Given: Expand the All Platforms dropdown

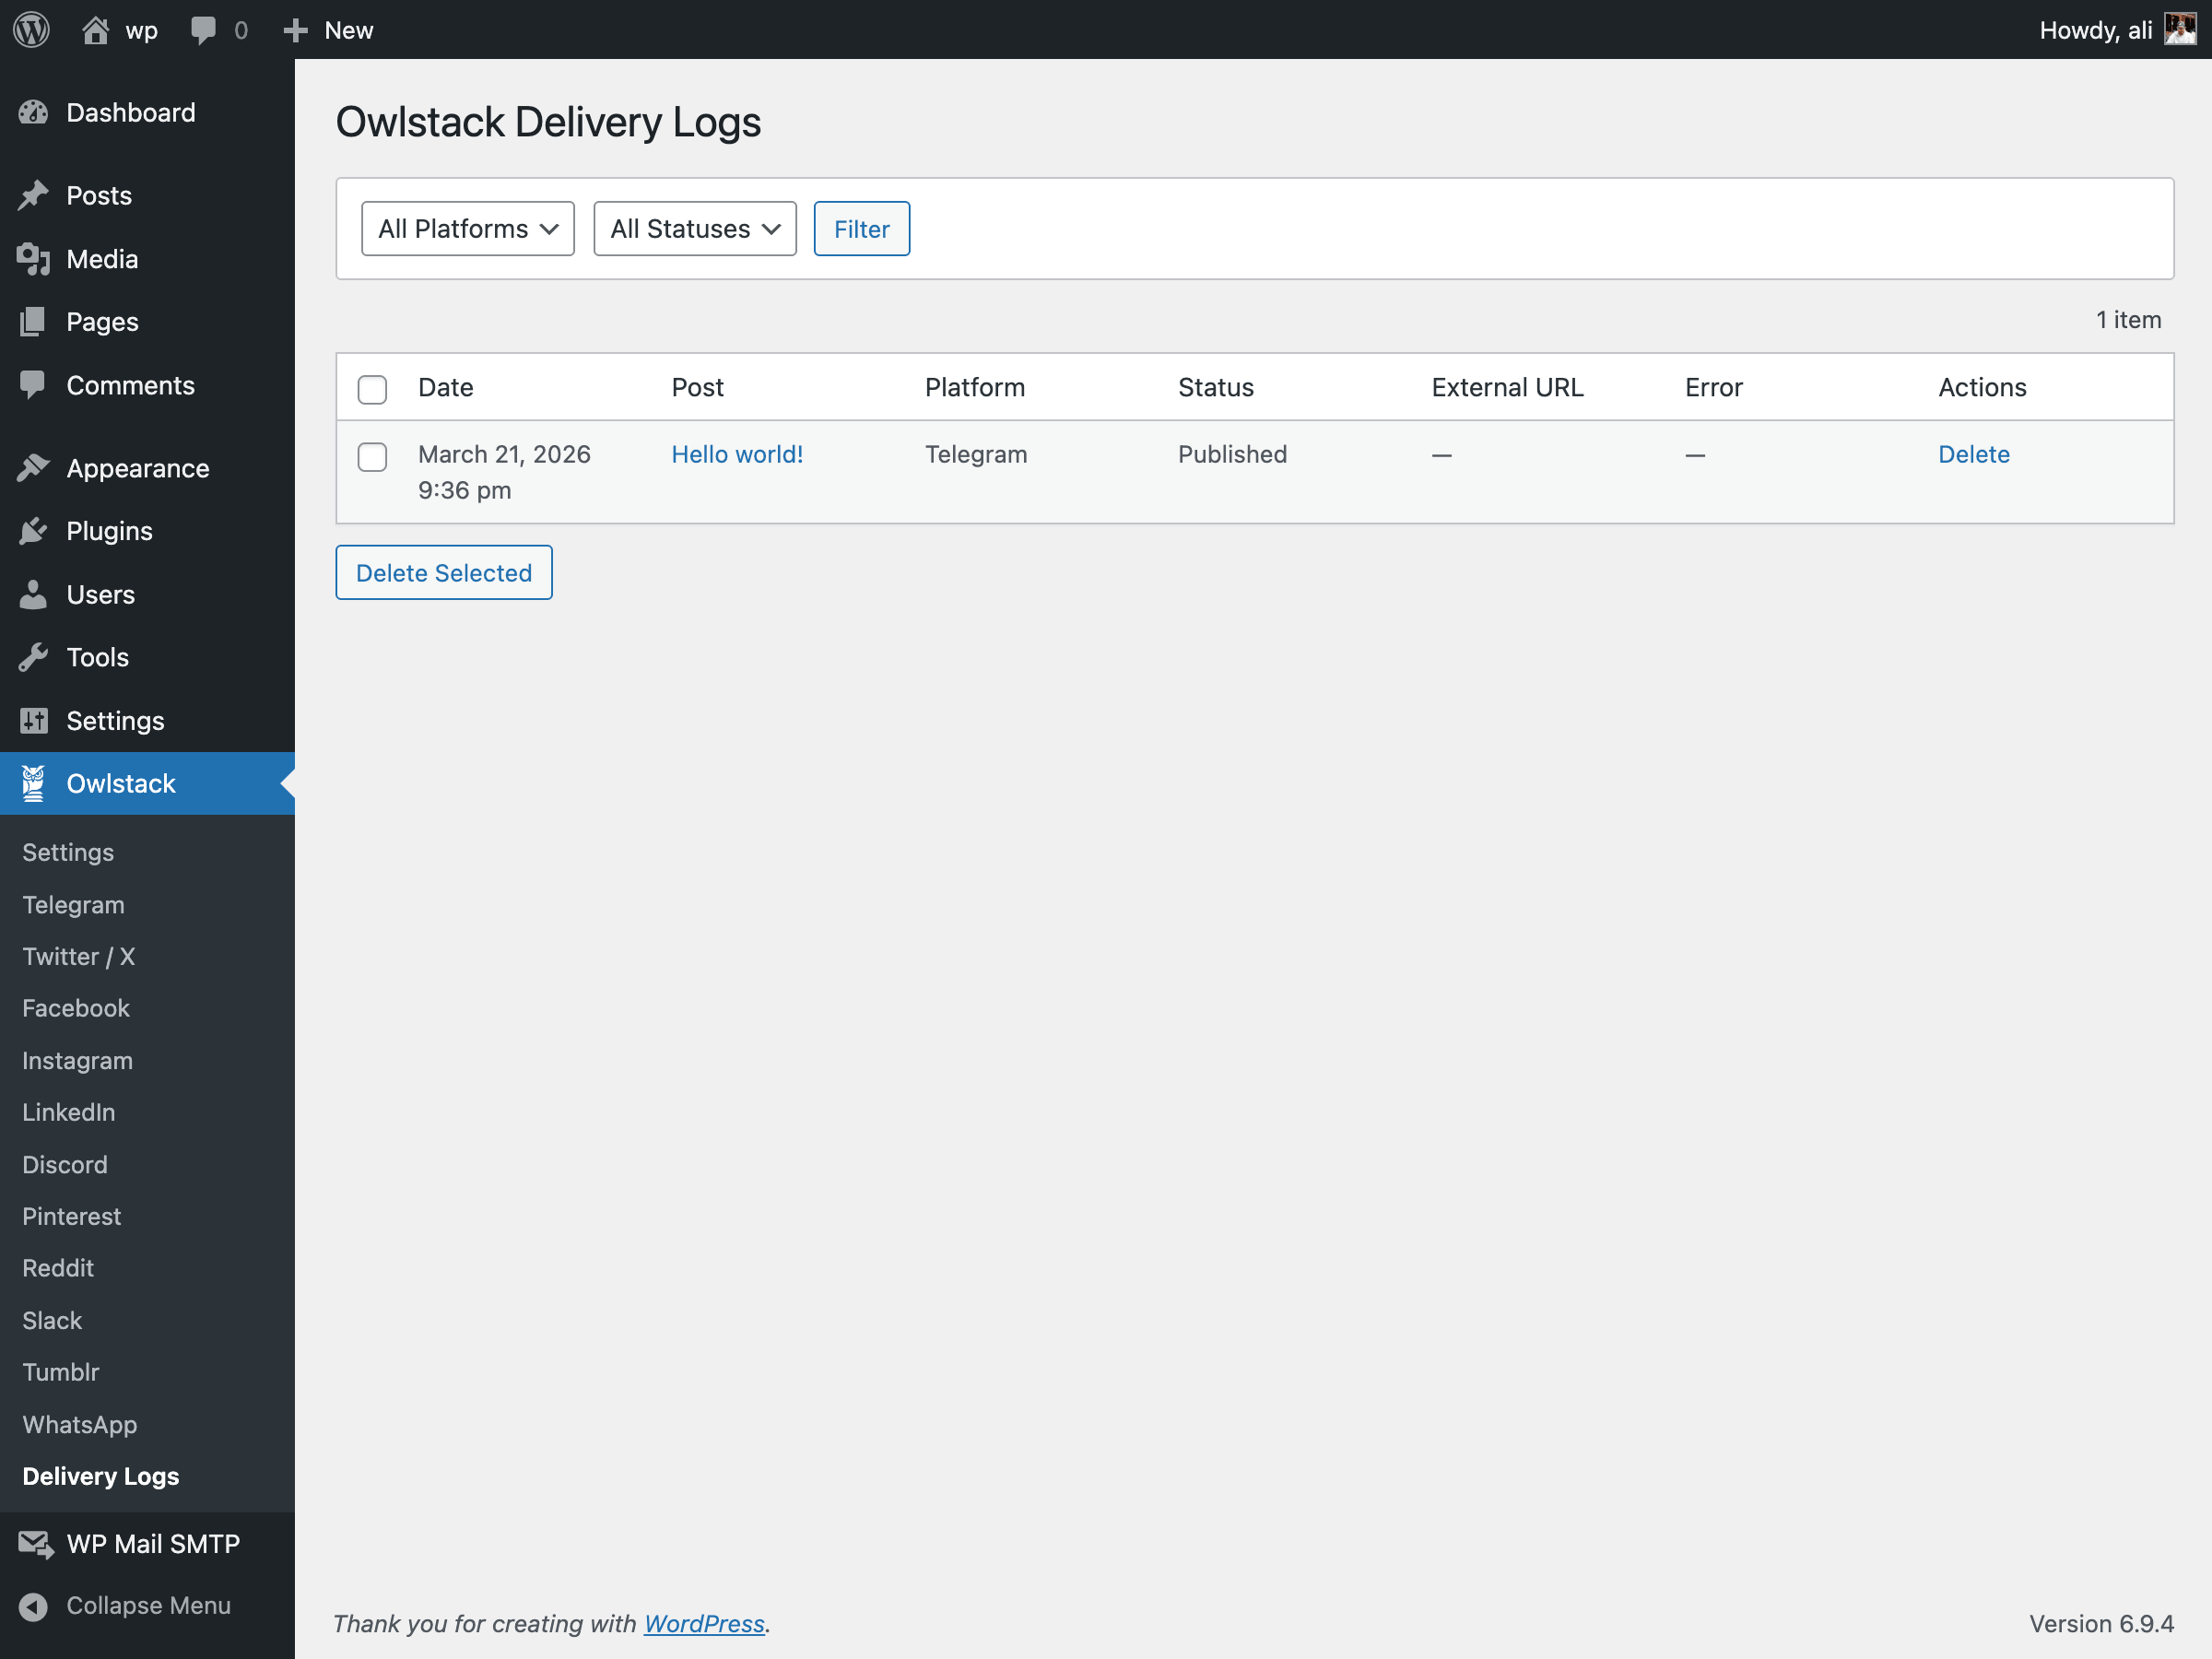Looking at the screenshot, I should pos(467,229).
